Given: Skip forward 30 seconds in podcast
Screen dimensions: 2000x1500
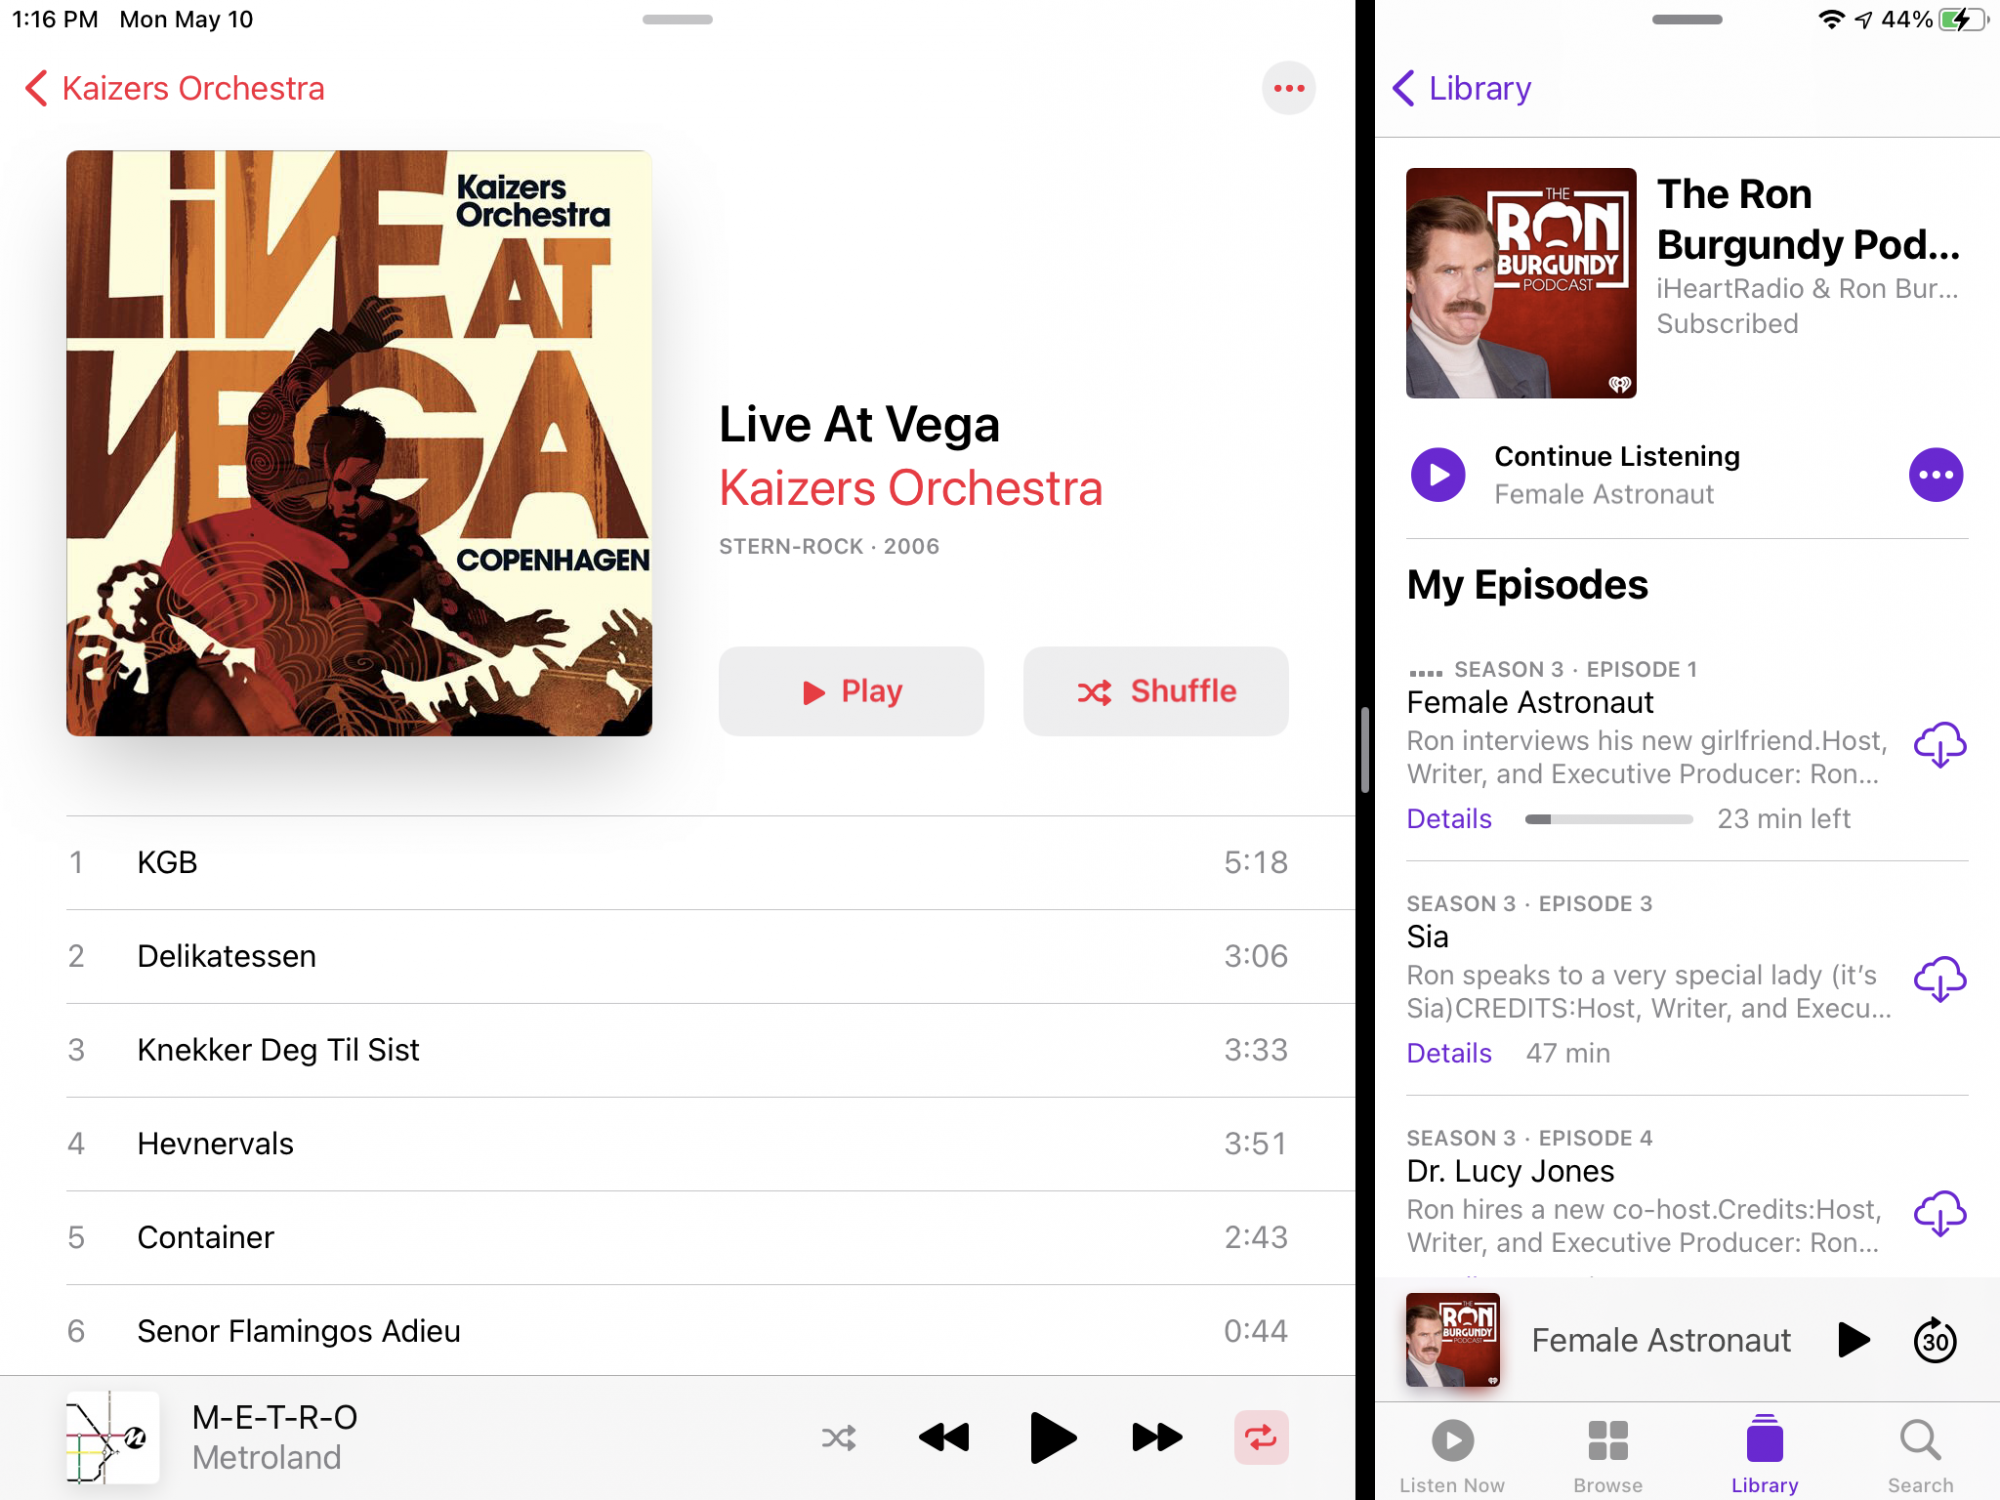Looking at the screenshot, I should pyautogui.click(x=1935, y=1340).
